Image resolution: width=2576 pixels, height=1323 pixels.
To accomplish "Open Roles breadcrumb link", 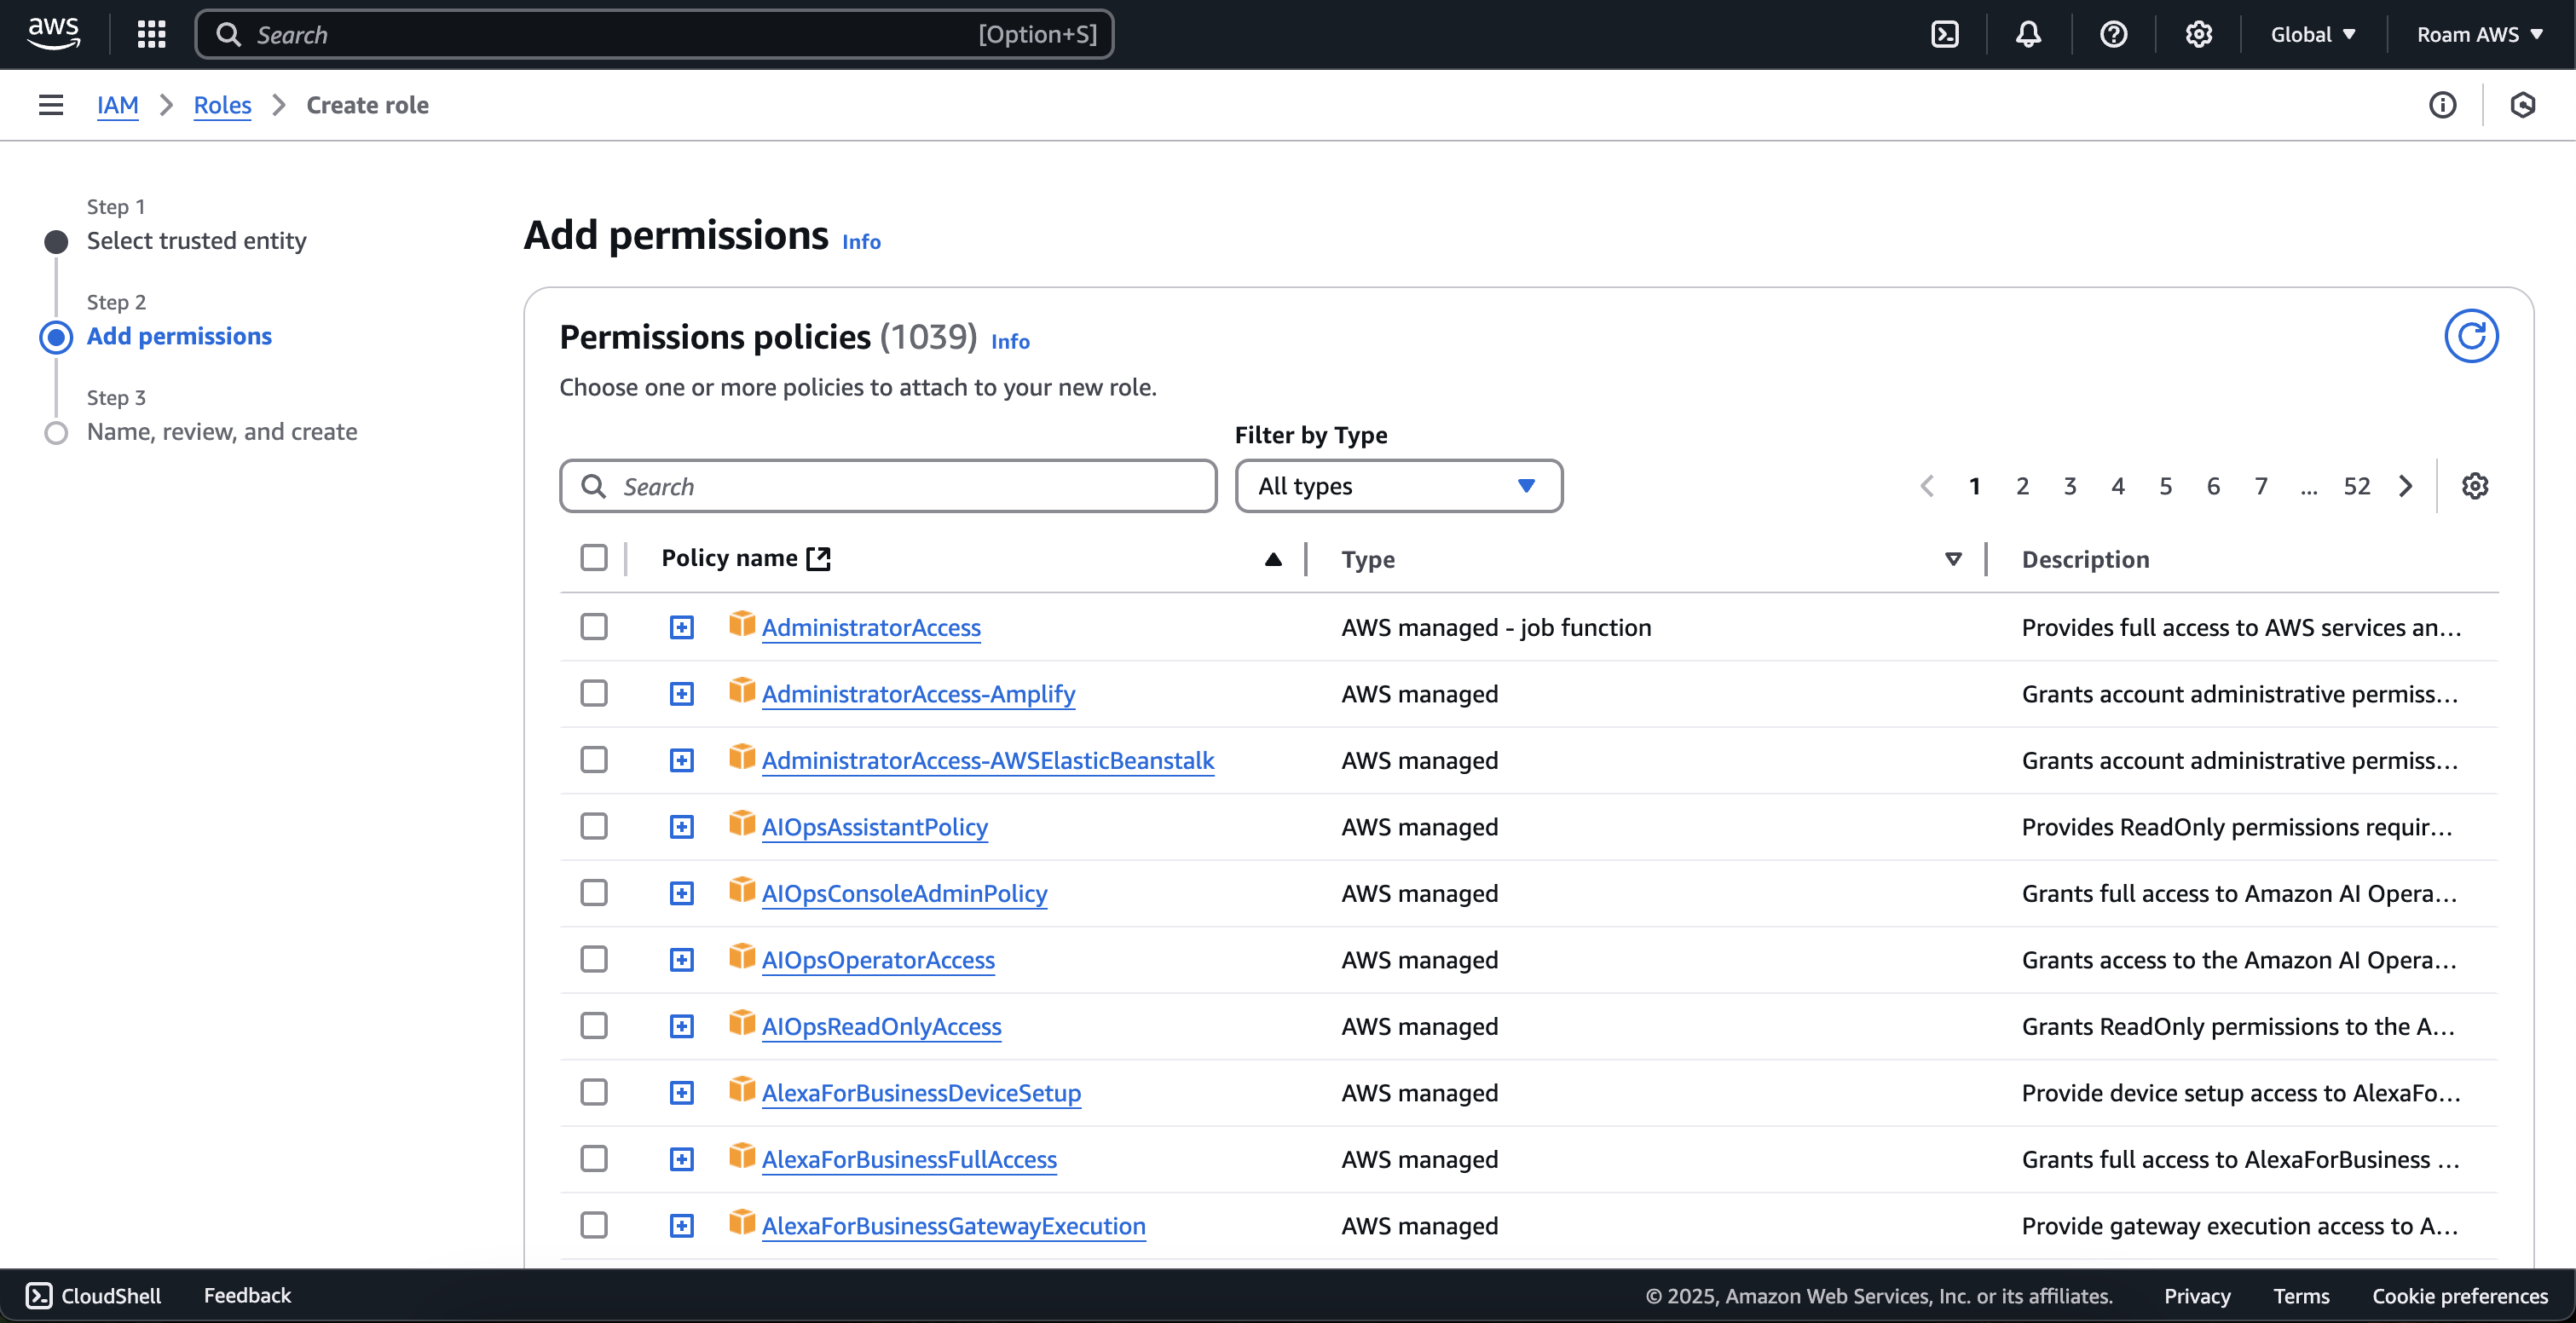I will [x=222, y=105].
